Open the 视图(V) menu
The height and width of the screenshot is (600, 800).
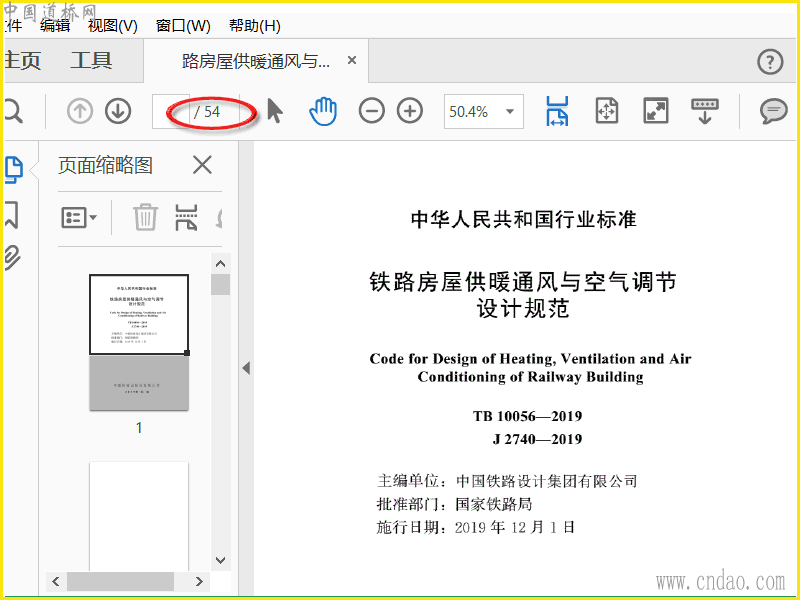point(113,26)
